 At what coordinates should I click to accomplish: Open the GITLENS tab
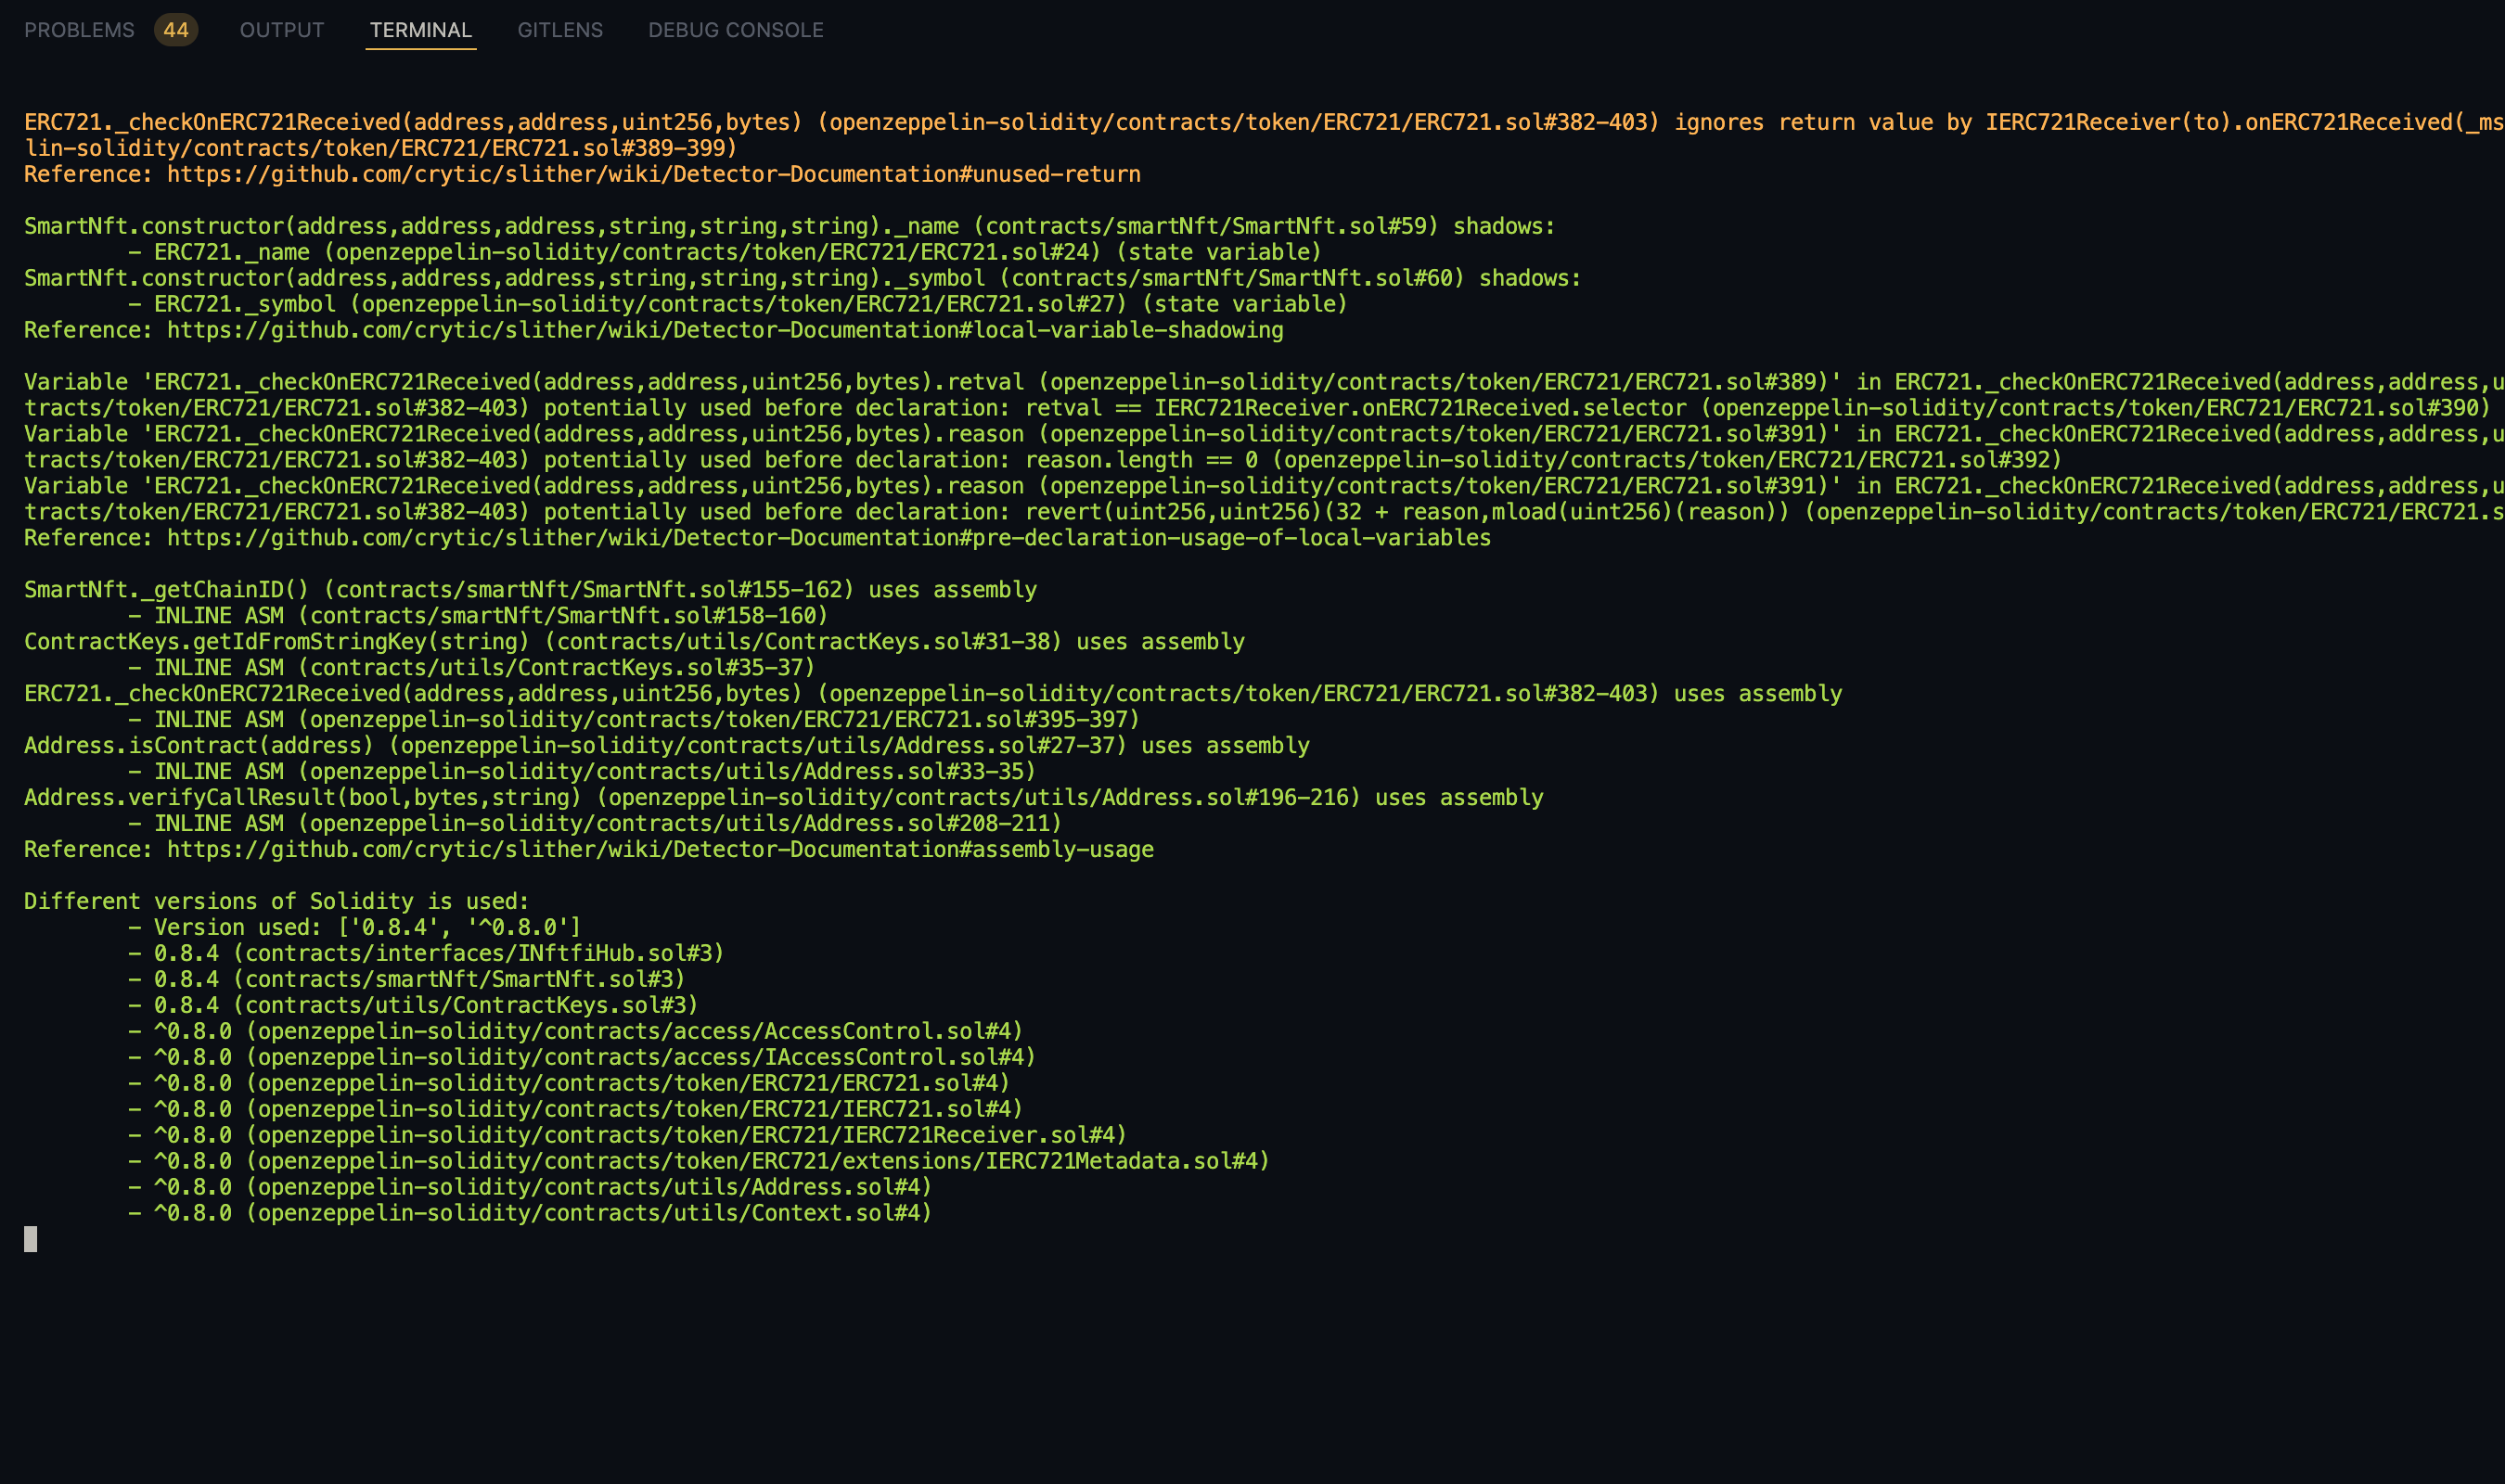[560, 30]
